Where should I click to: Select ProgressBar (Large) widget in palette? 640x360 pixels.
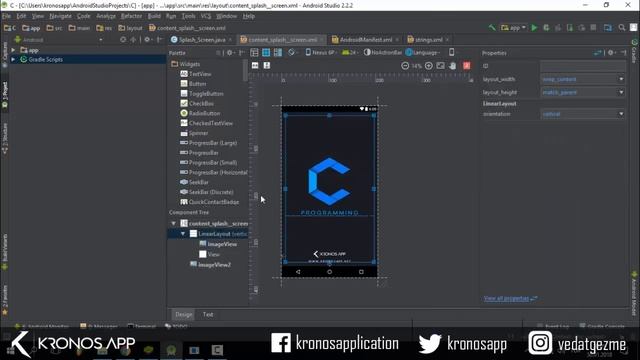[209, 143]
